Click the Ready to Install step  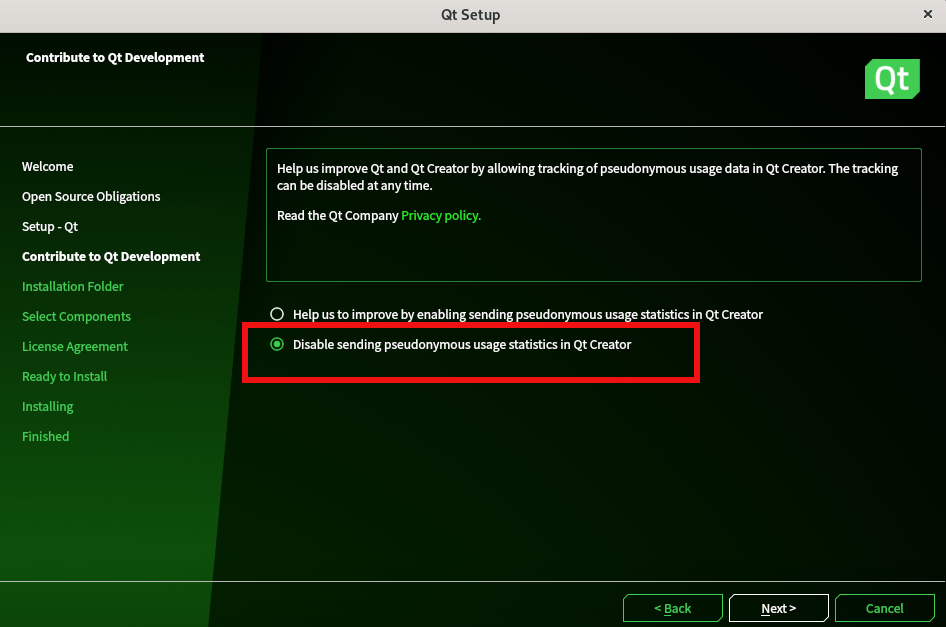click(x=65, y=377)
